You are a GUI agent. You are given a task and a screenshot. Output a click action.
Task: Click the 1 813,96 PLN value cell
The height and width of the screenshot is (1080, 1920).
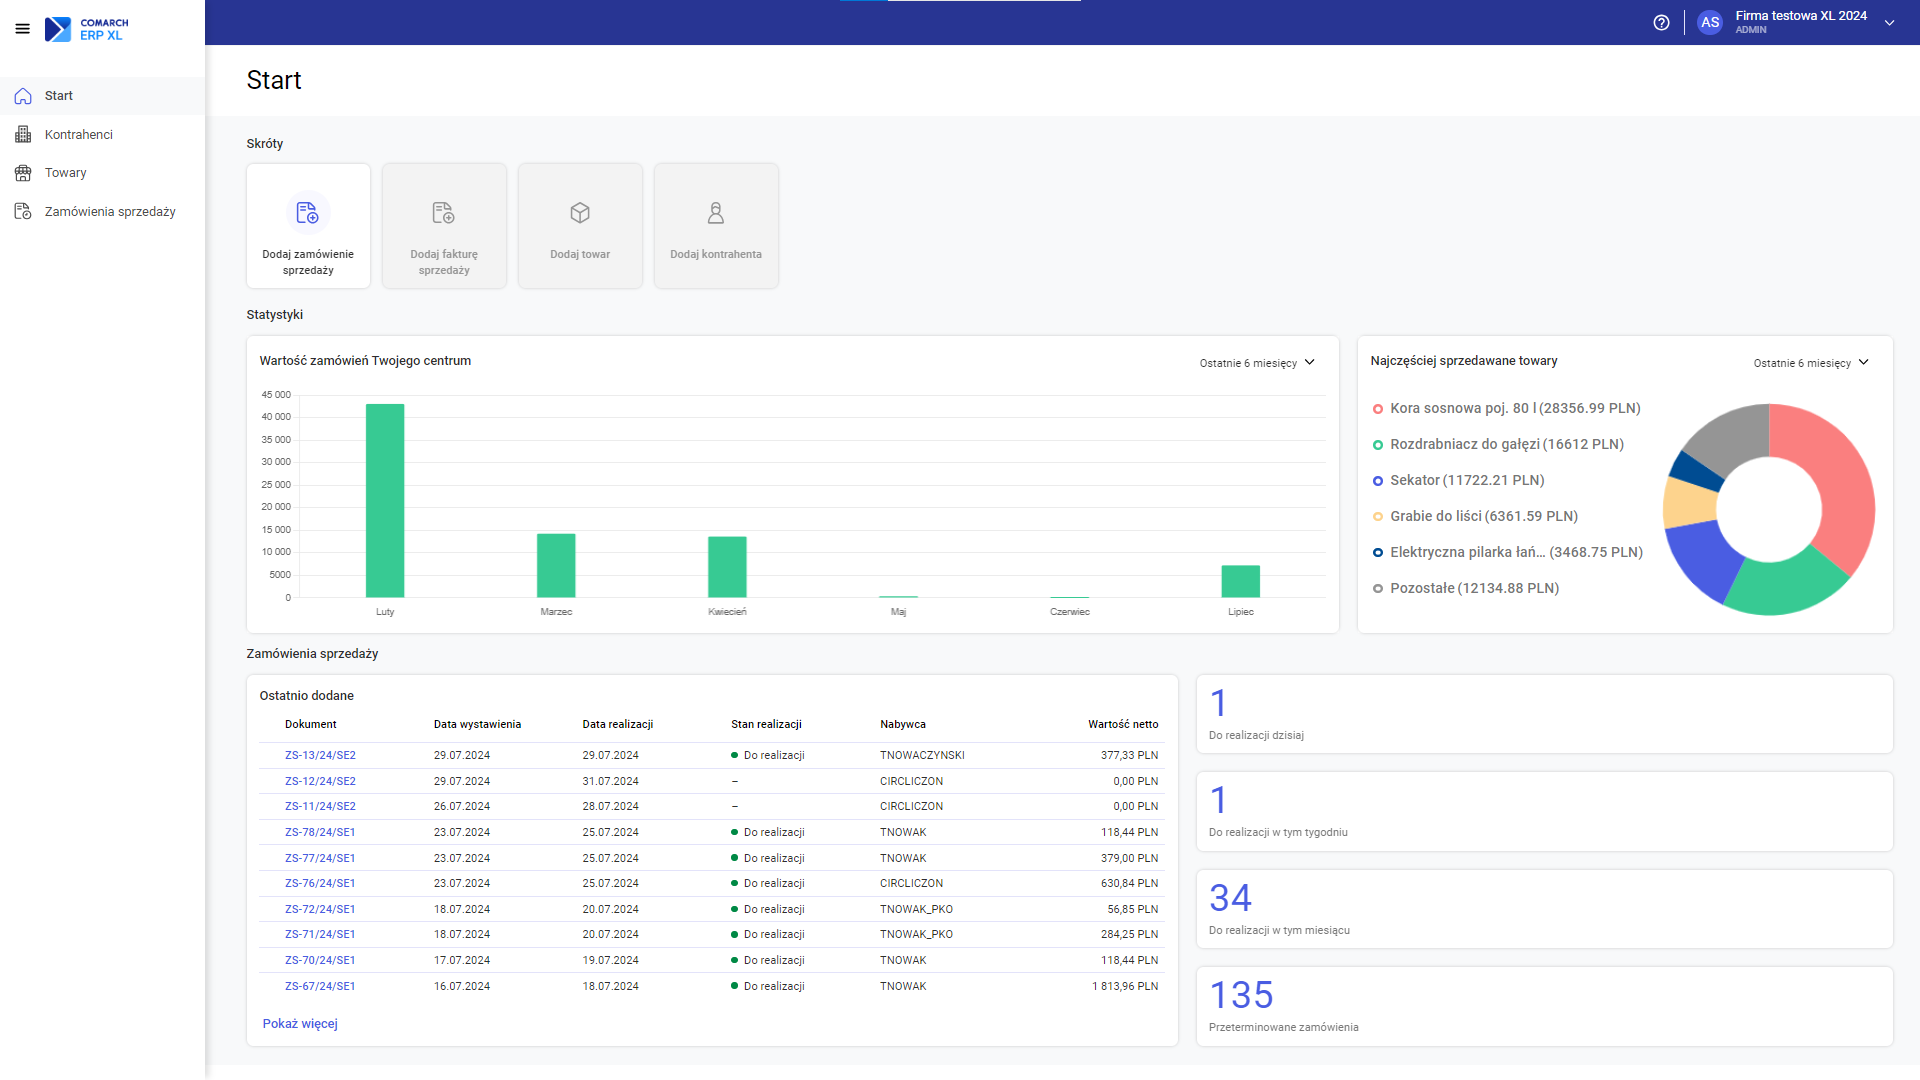(x=1125, y=987)
